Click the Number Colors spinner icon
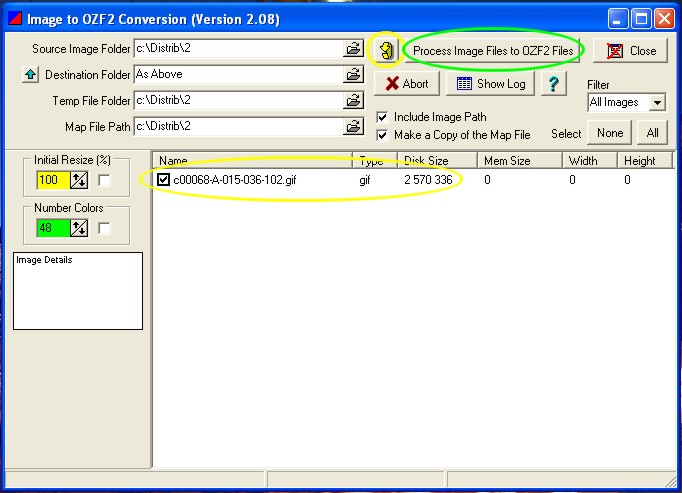The image size is (682, 493). point(79,228)
